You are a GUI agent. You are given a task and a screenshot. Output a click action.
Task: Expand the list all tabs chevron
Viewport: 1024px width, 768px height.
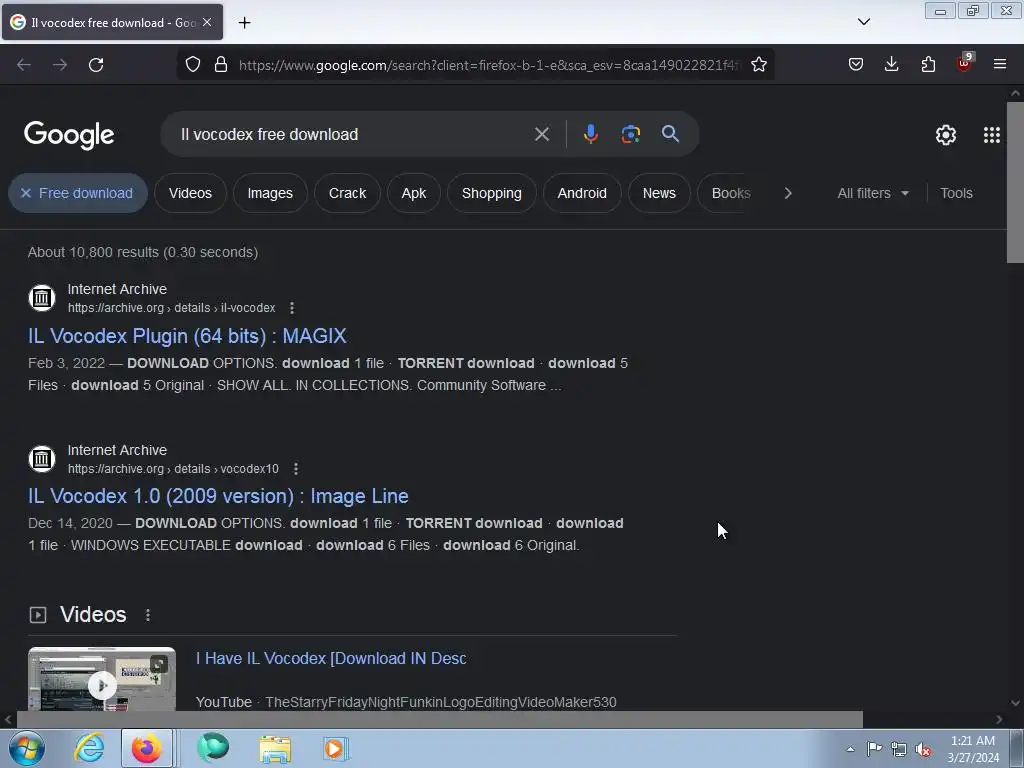(863, 22)
